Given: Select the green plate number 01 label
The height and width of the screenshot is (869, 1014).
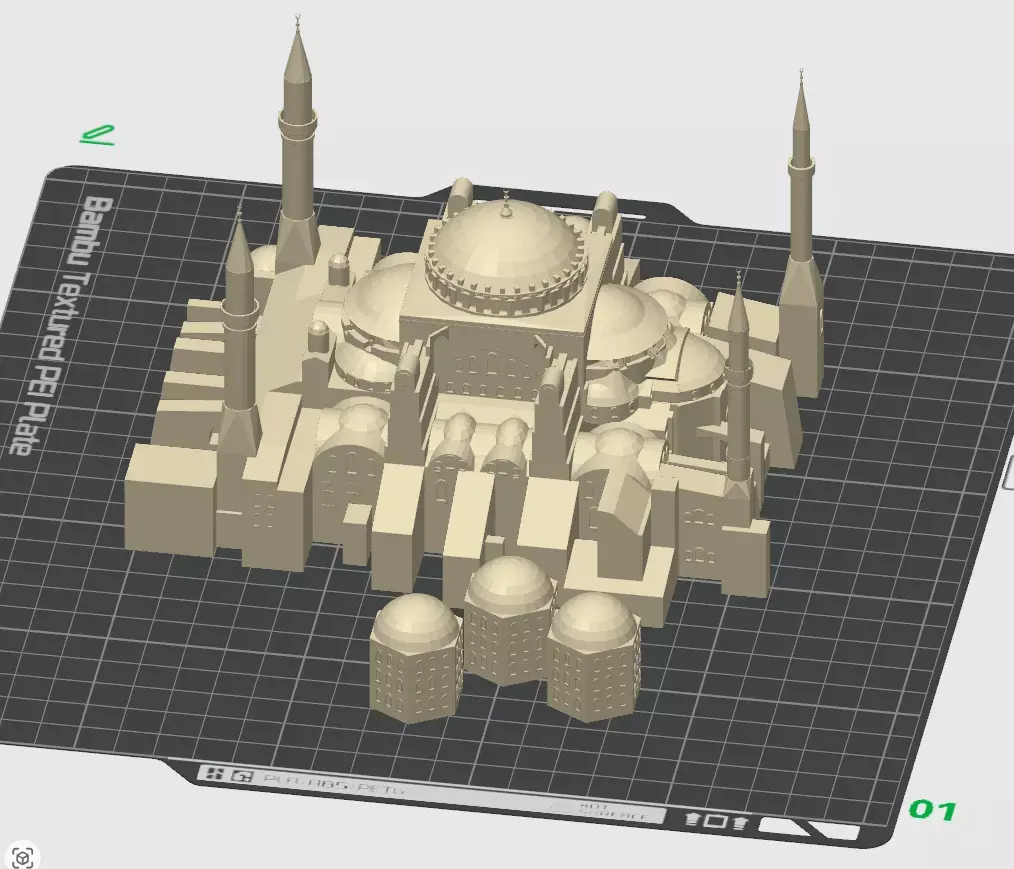Looking at the screenshot, I should tap(932, 810).
